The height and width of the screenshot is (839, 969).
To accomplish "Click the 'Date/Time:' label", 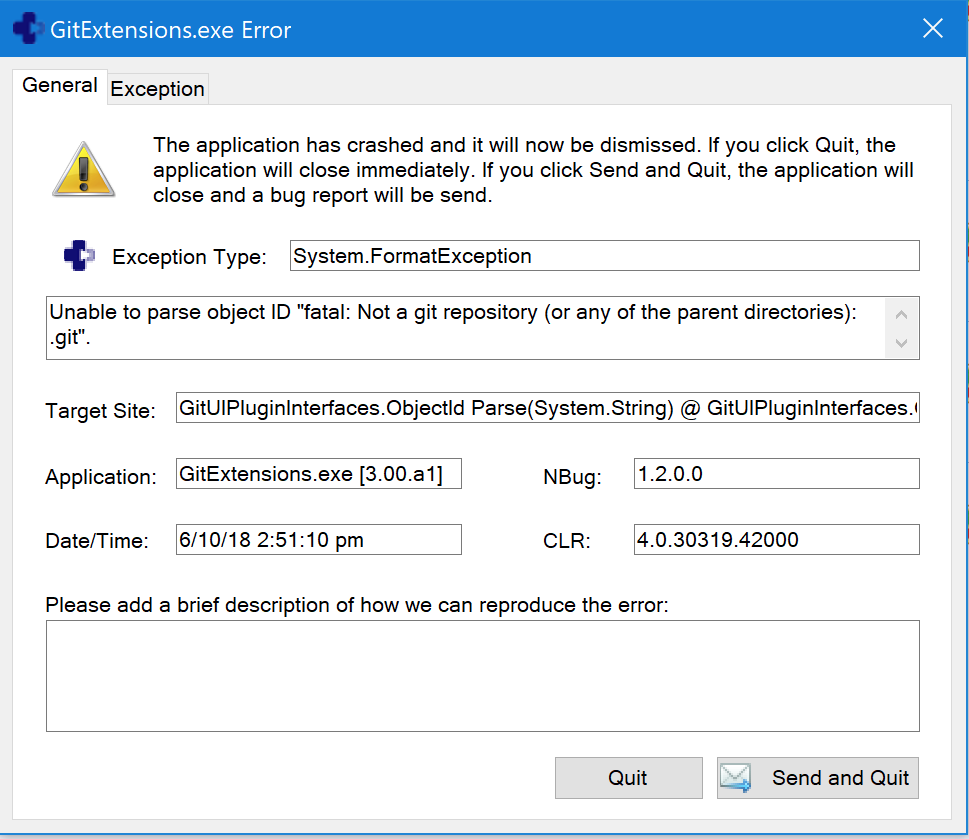I will (97, 541).
